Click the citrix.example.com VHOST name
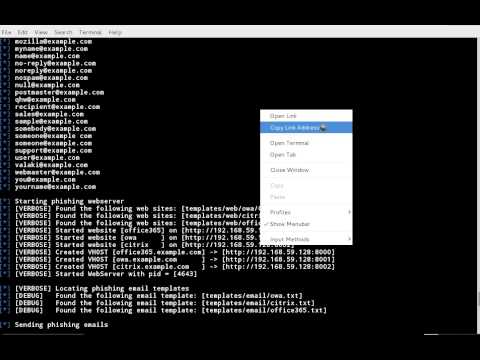The image size is (480, 360). 153,267
